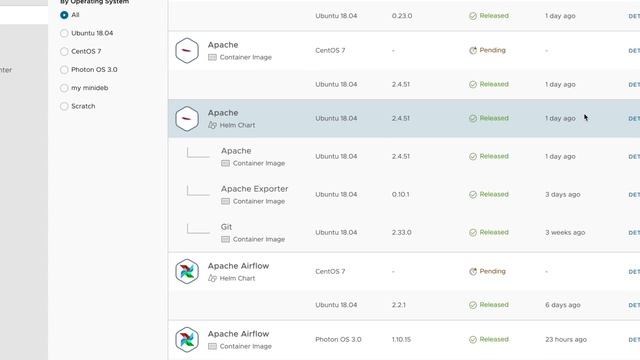Viewport: 640px width, 360px height.
Task: Click the Apache Airflow Helm Chart title
Action: click(238, 266)
